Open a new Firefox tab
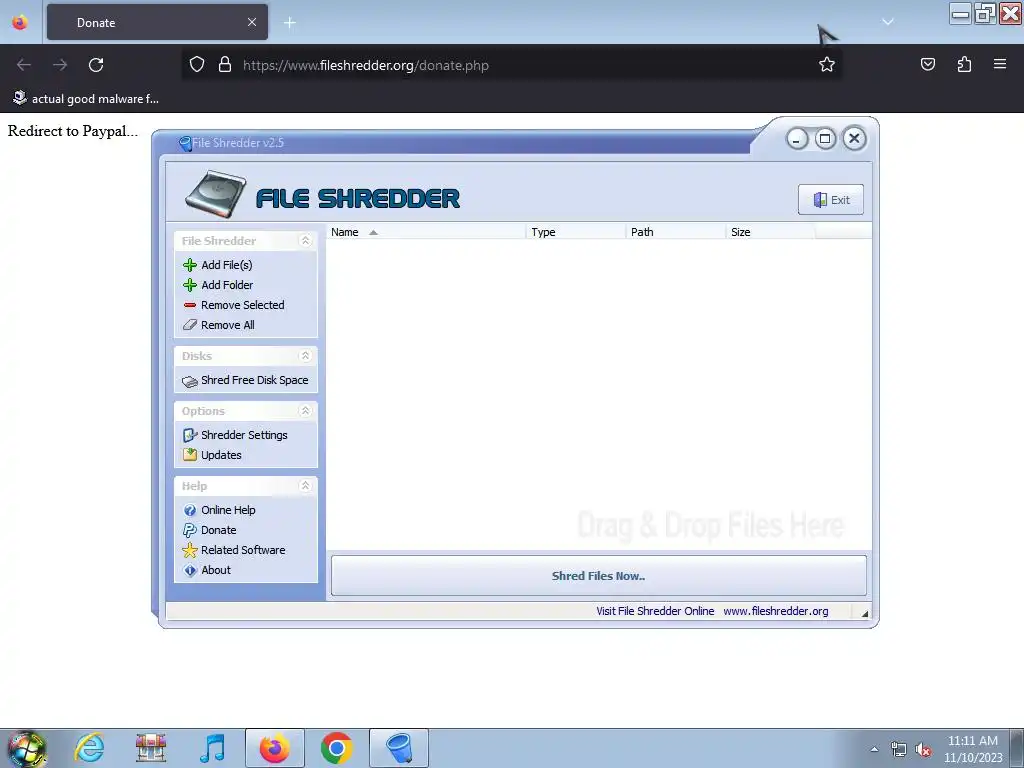This screenshot has width=1024, height=768. pyautogui.click(x=290, y=23)
